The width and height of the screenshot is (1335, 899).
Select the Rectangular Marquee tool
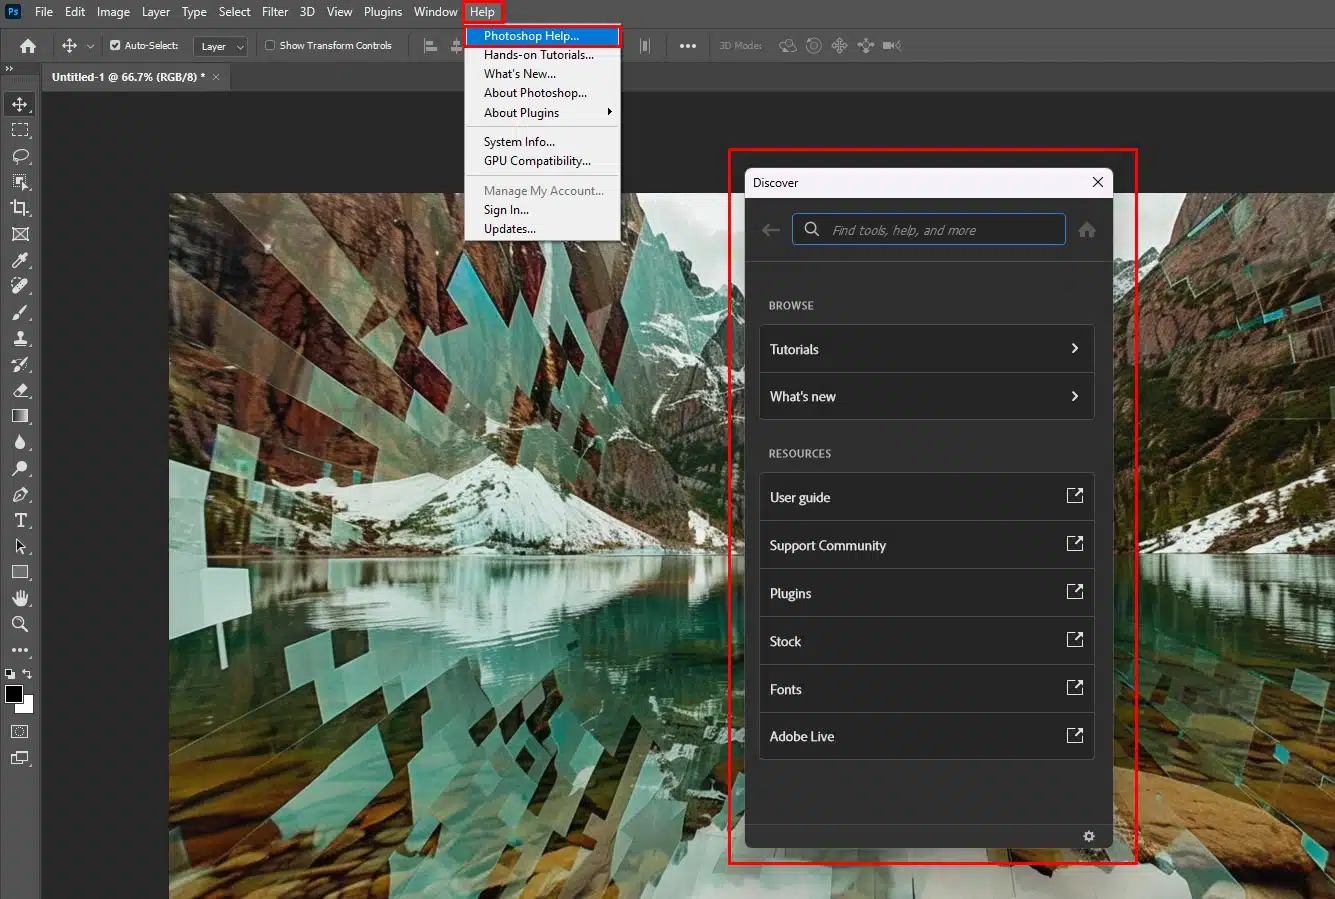[20, 130]
